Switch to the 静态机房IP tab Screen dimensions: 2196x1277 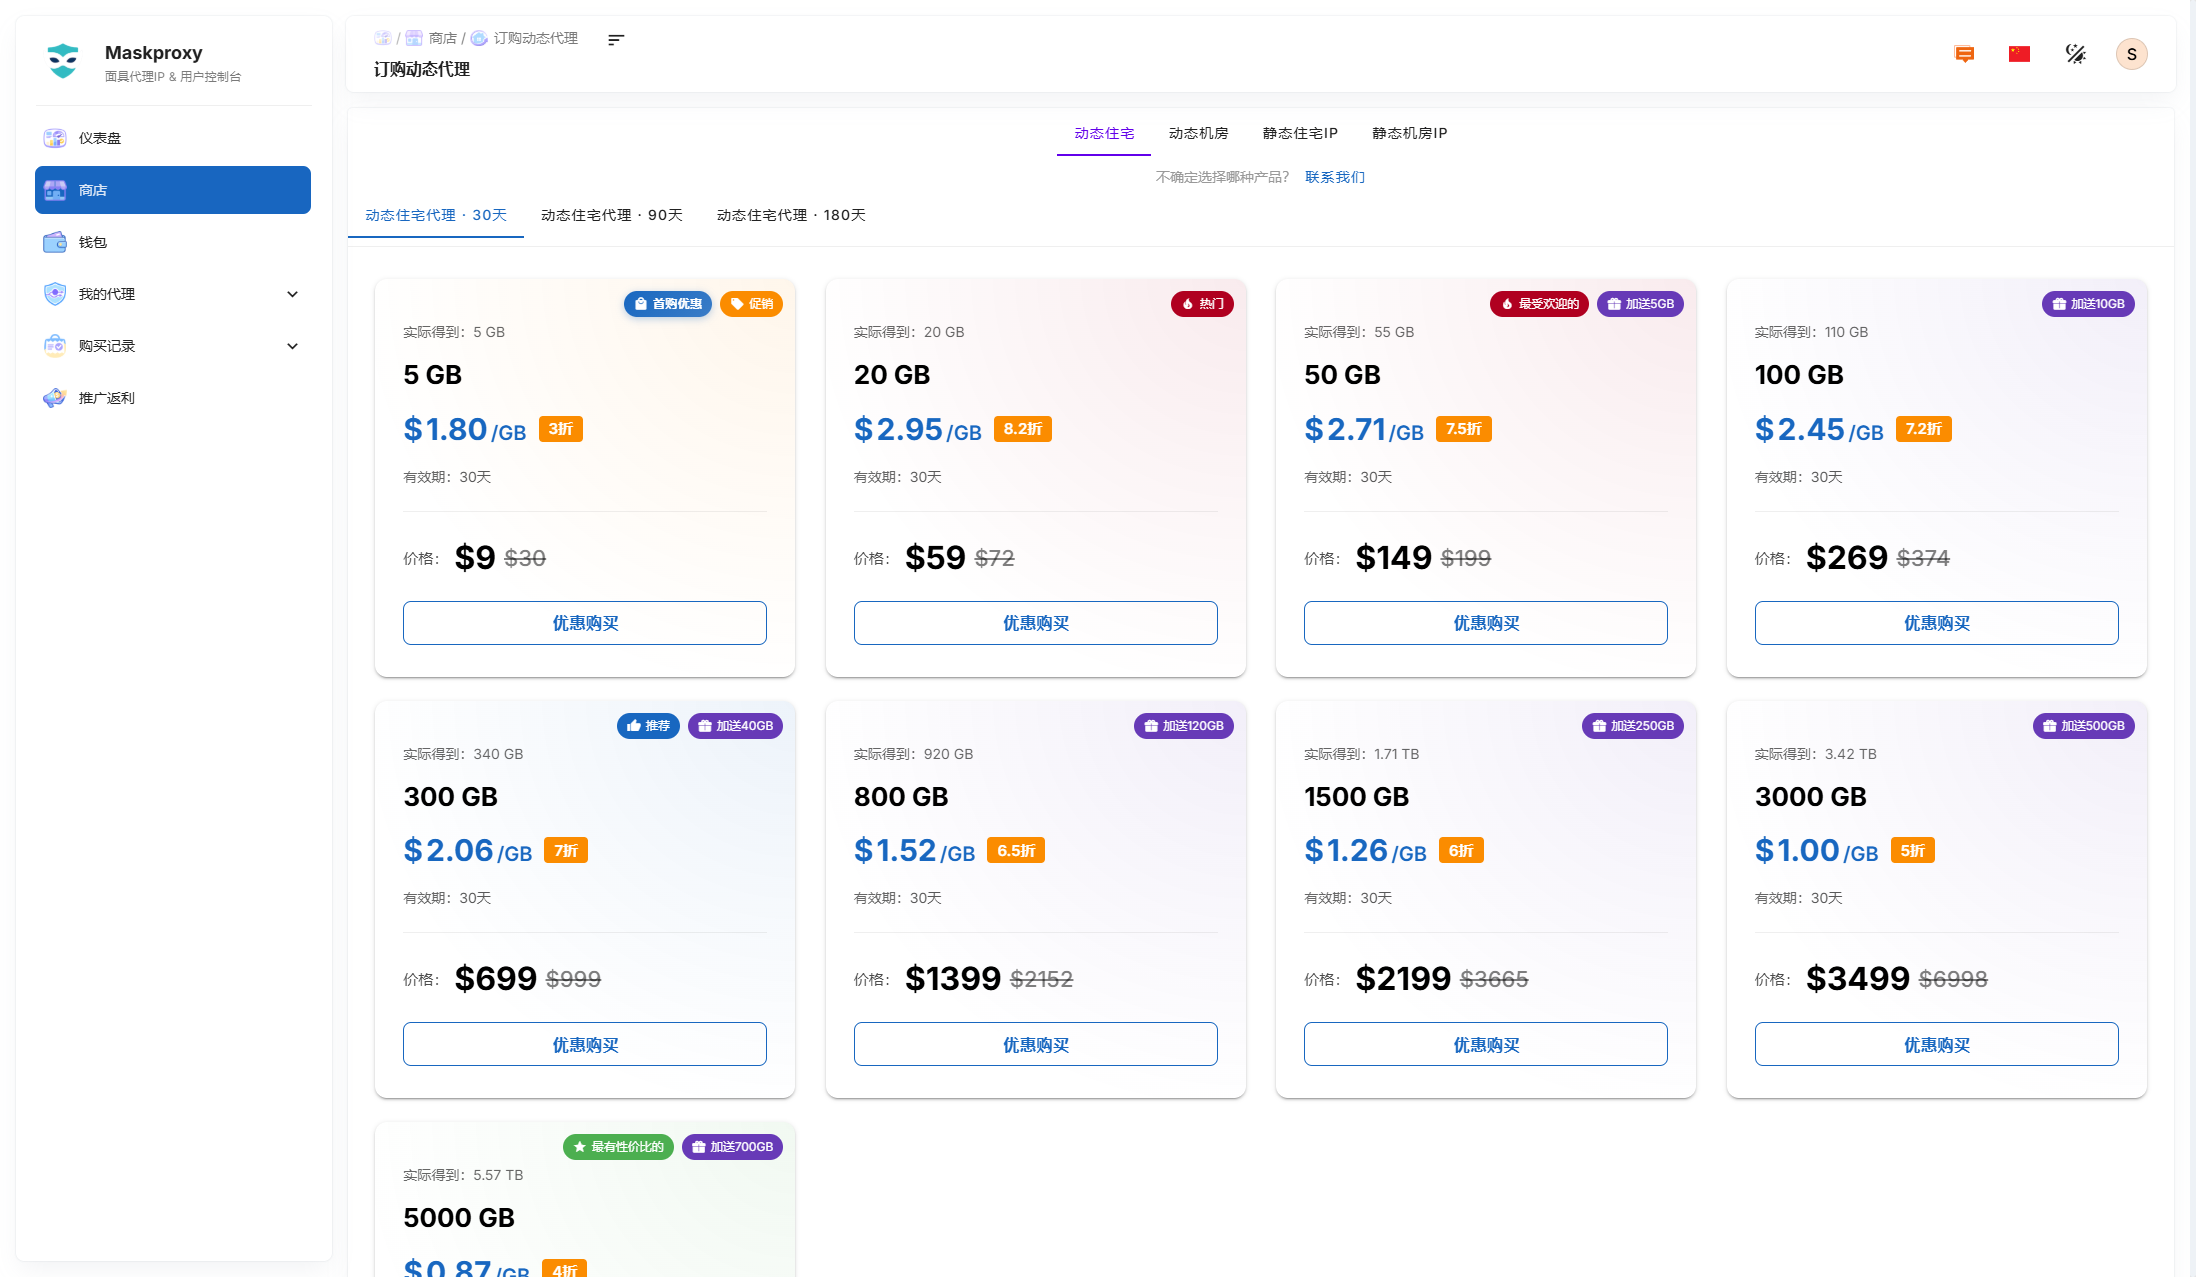tap(1410, 133)
